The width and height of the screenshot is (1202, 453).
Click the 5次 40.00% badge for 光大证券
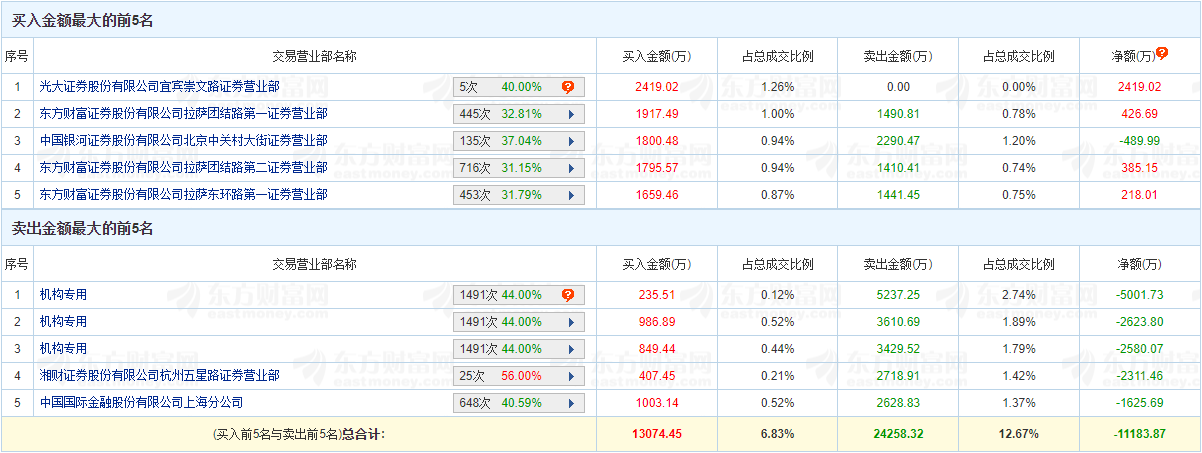[500, 87]
